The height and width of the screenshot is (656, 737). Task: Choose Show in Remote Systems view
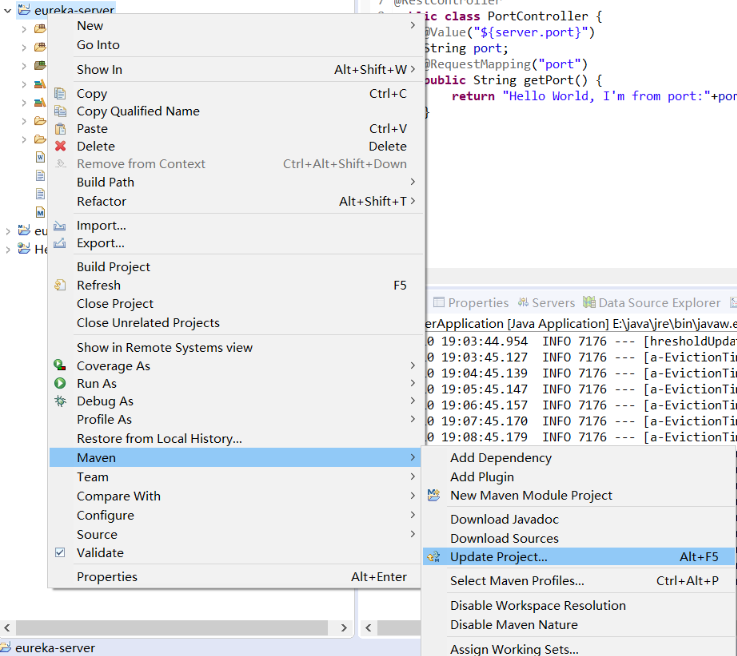pyautogui.click(x=235, y=348)
